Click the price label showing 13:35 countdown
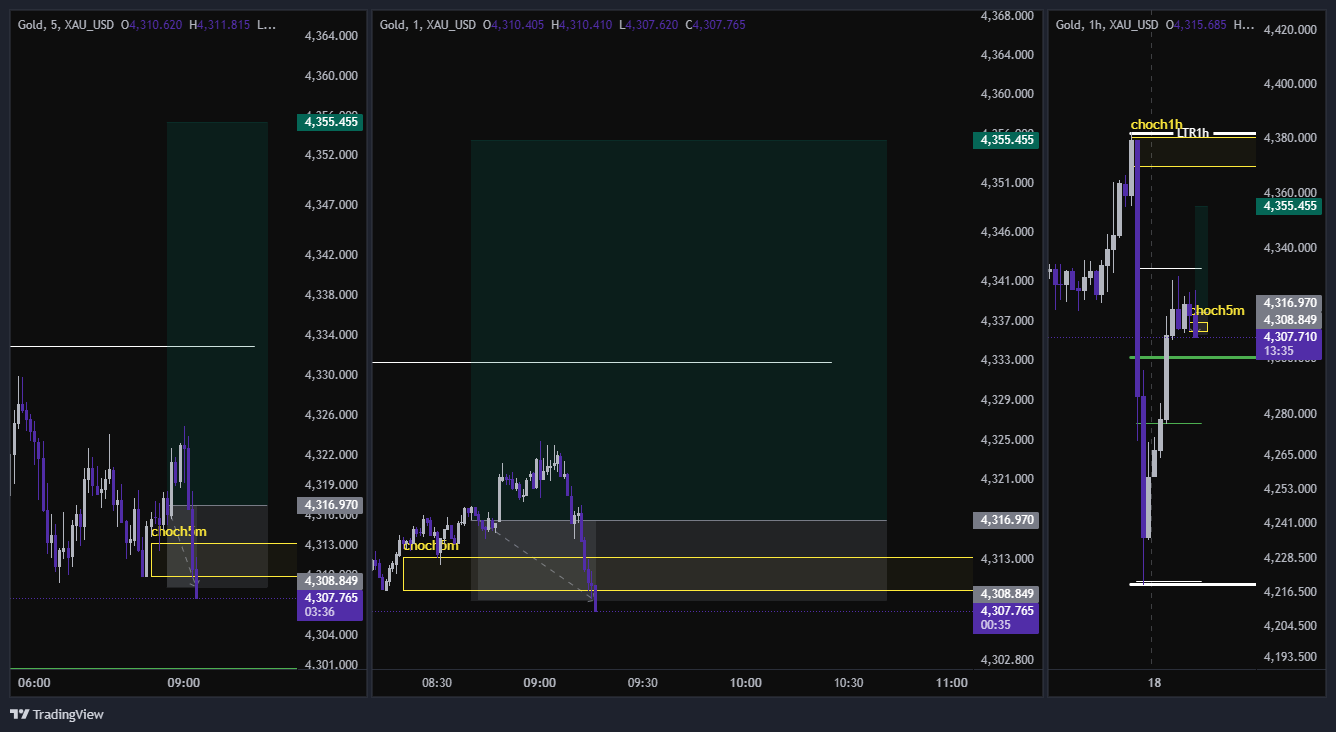 tap(1290, 344)
